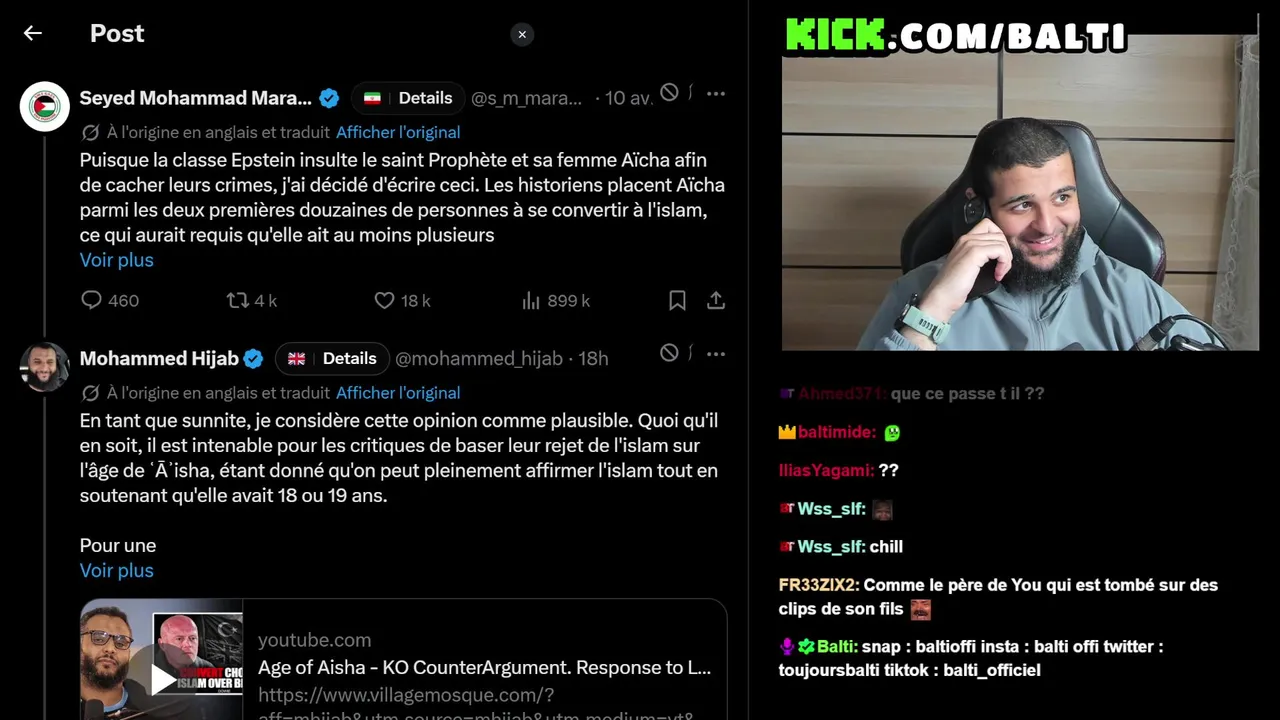1280x720 pixels.
Task: Bookmark Seyed Mohammad's post
Action: click(677, 300)
